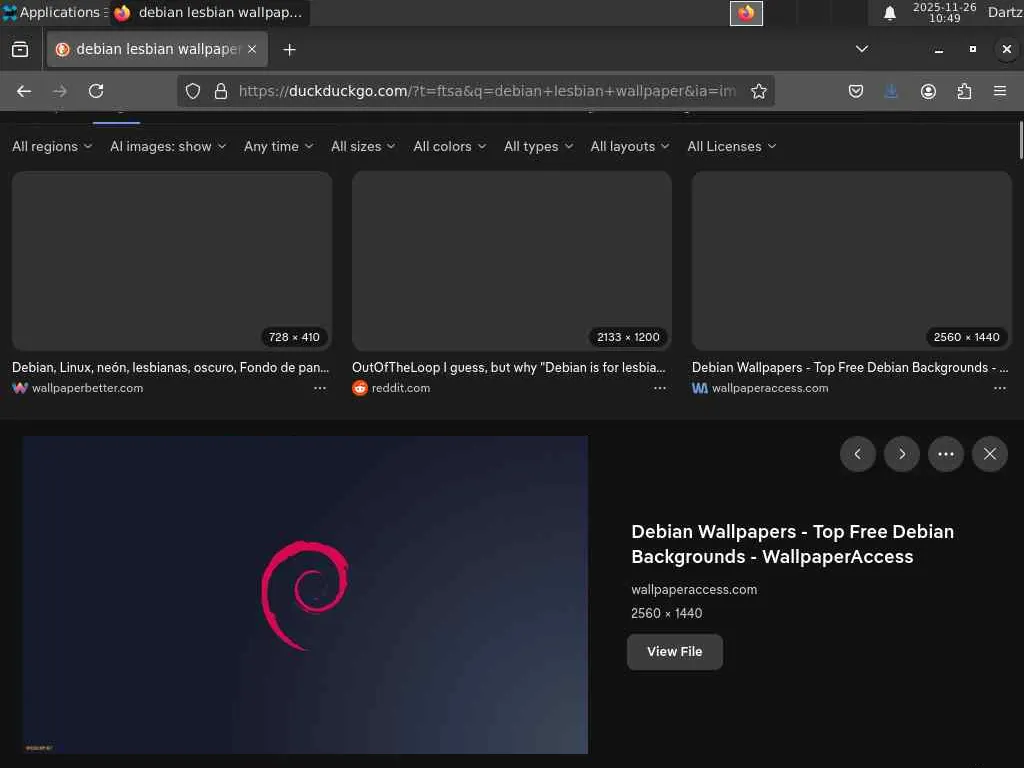Select the 728 × 410 image thumbnail
1024x768 pixels.
pyautogui.click(x=172, y=261)
